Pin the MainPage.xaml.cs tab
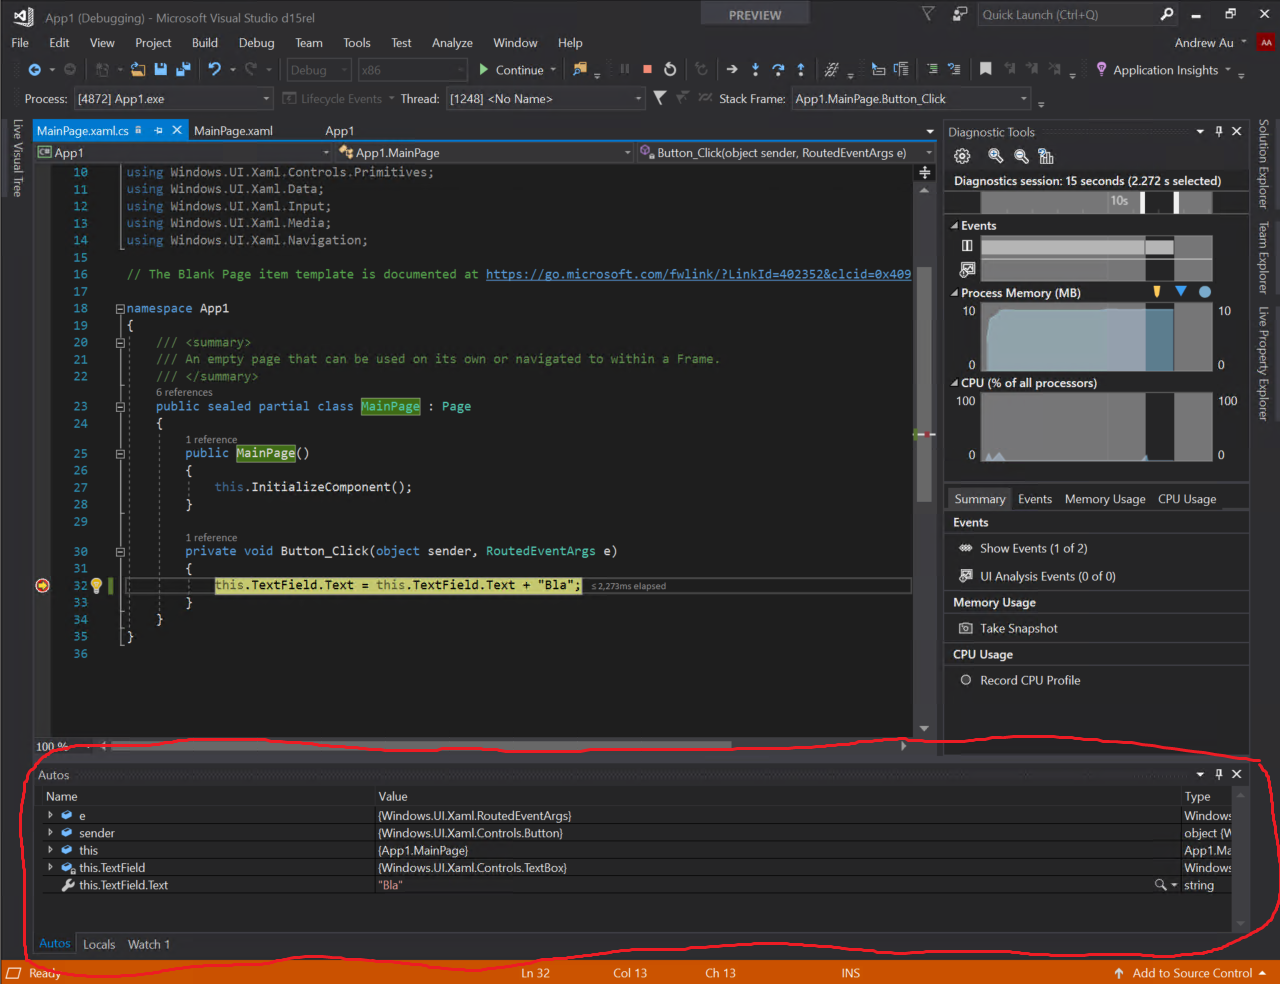Screen dimensions: 1280x984 pyautogui.click(x=157, y=130)
